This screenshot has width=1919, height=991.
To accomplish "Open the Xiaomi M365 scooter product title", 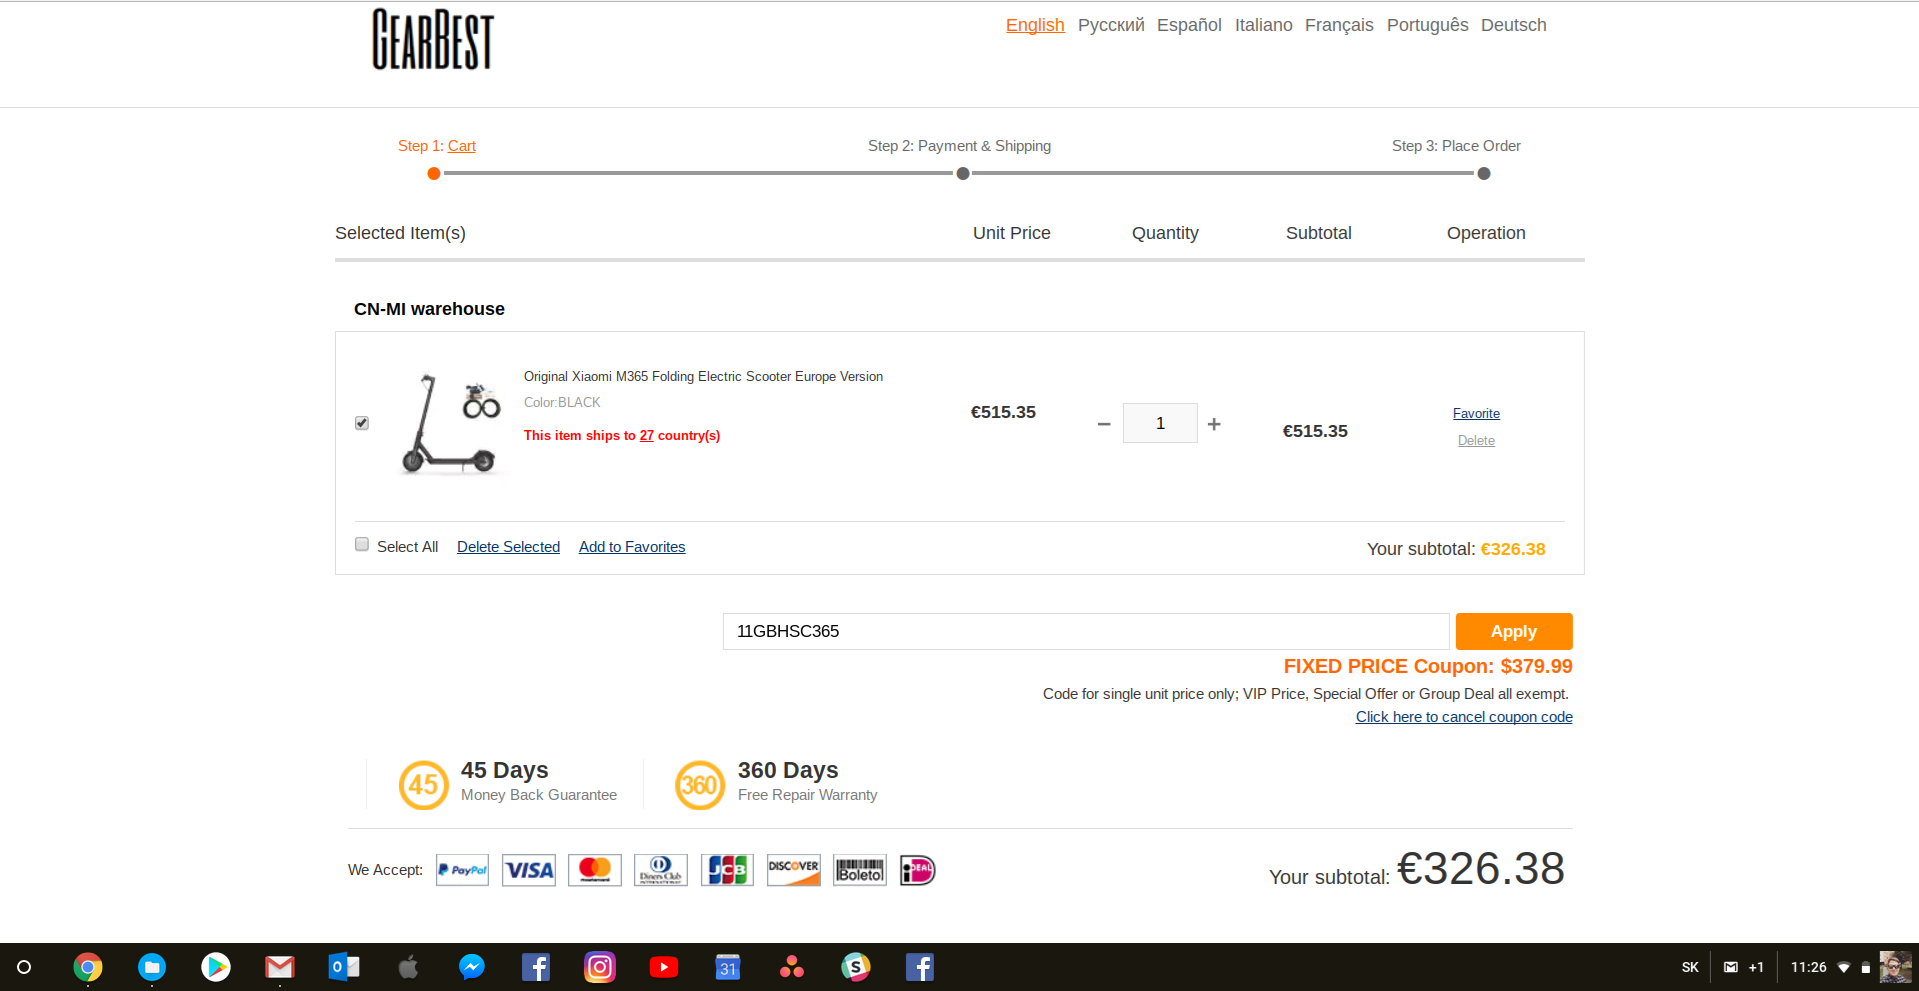I will coord(703,377).
